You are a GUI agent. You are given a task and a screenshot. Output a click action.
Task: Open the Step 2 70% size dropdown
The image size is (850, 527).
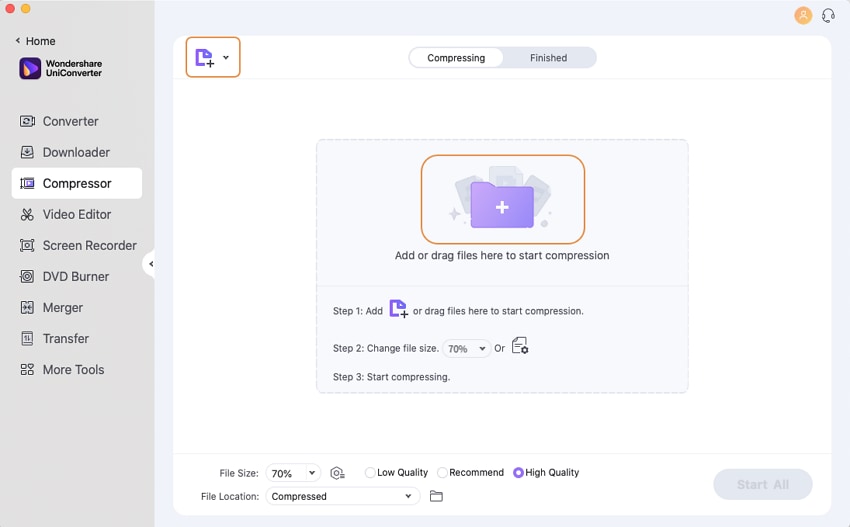466,349
